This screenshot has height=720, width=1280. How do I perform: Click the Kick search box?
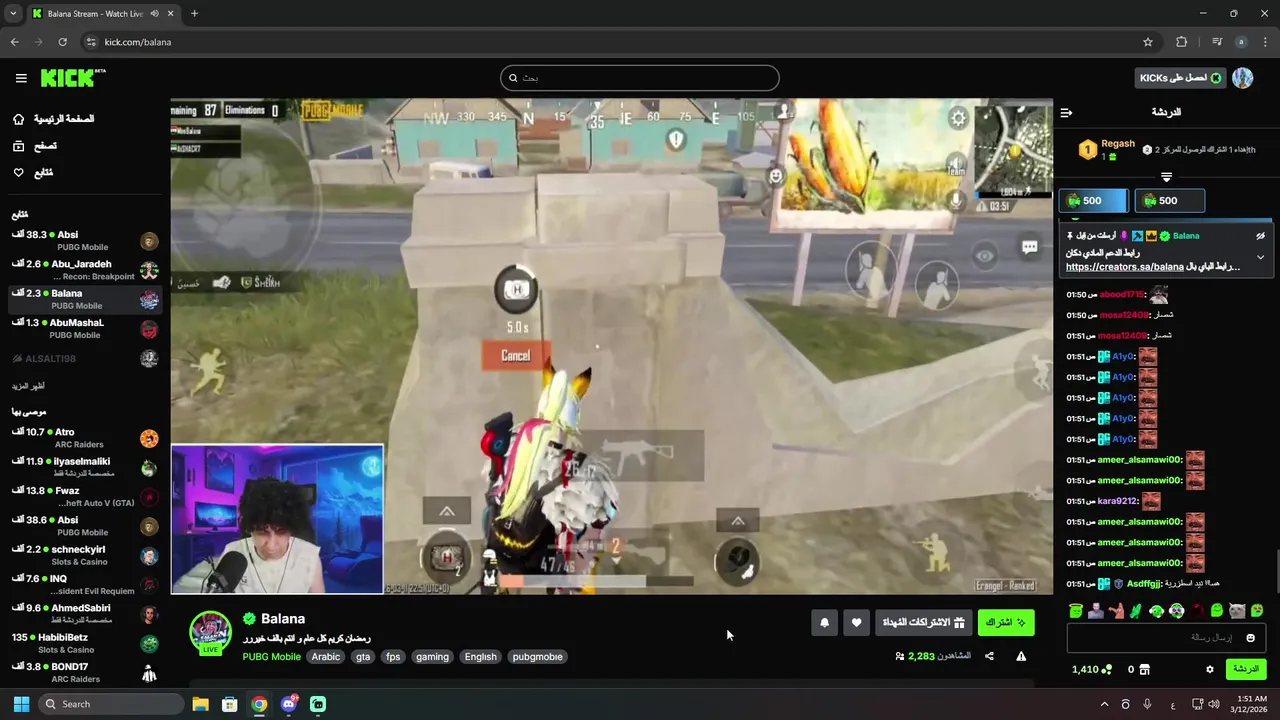640,78
